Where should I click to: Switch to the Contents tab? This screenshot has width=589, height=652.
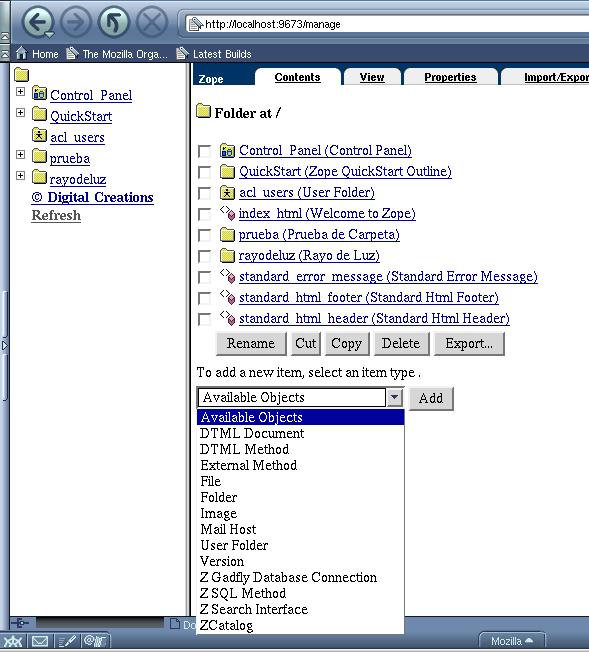(x=297, y=77)
